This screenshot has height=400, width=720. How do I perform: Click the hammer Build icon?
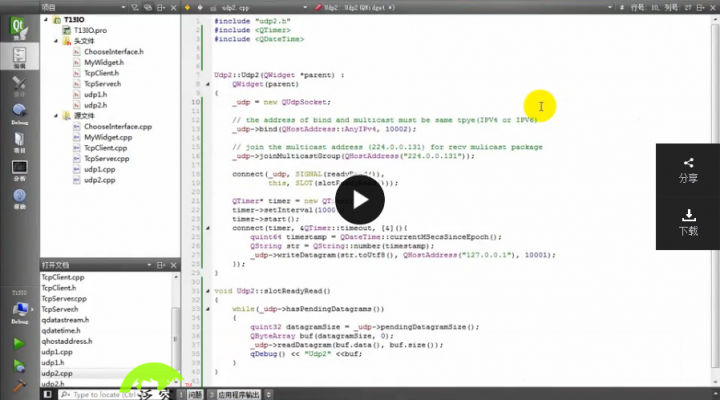[x=18, y=386]
